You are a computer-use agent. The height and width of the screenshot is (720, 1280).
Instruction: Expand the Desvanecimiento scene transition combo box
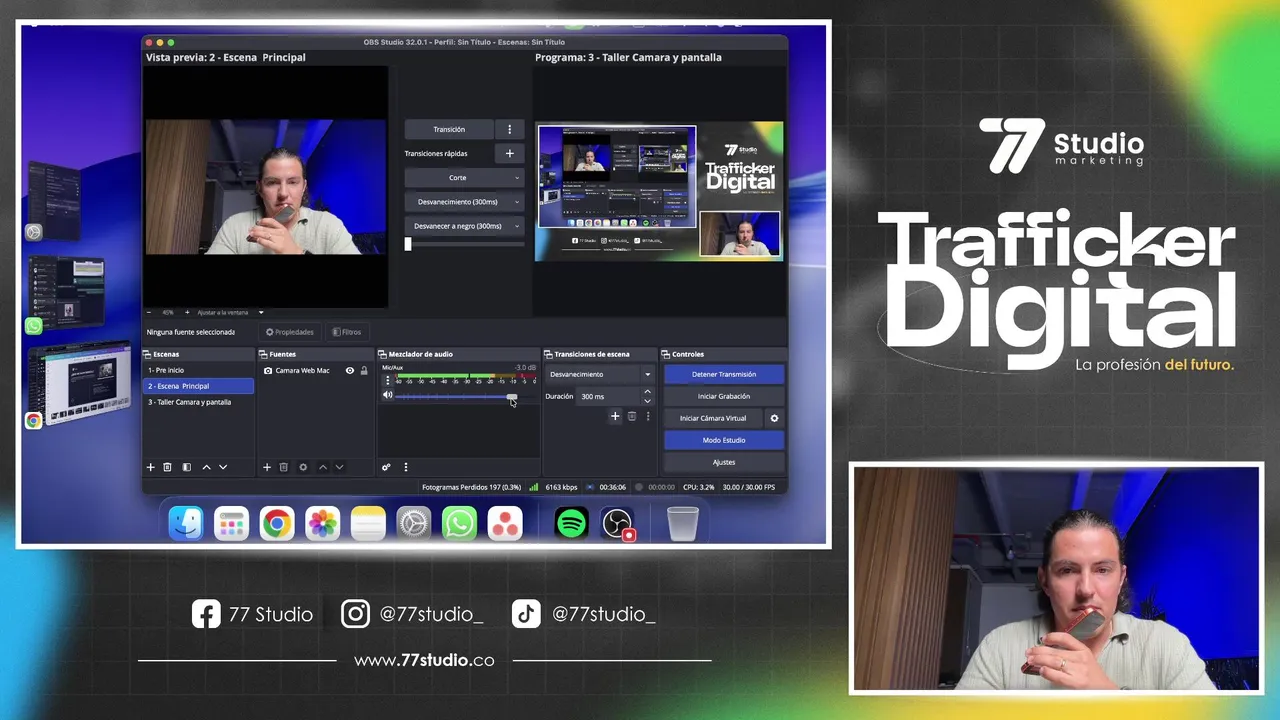pyautogui.click(x=600, y=374)
